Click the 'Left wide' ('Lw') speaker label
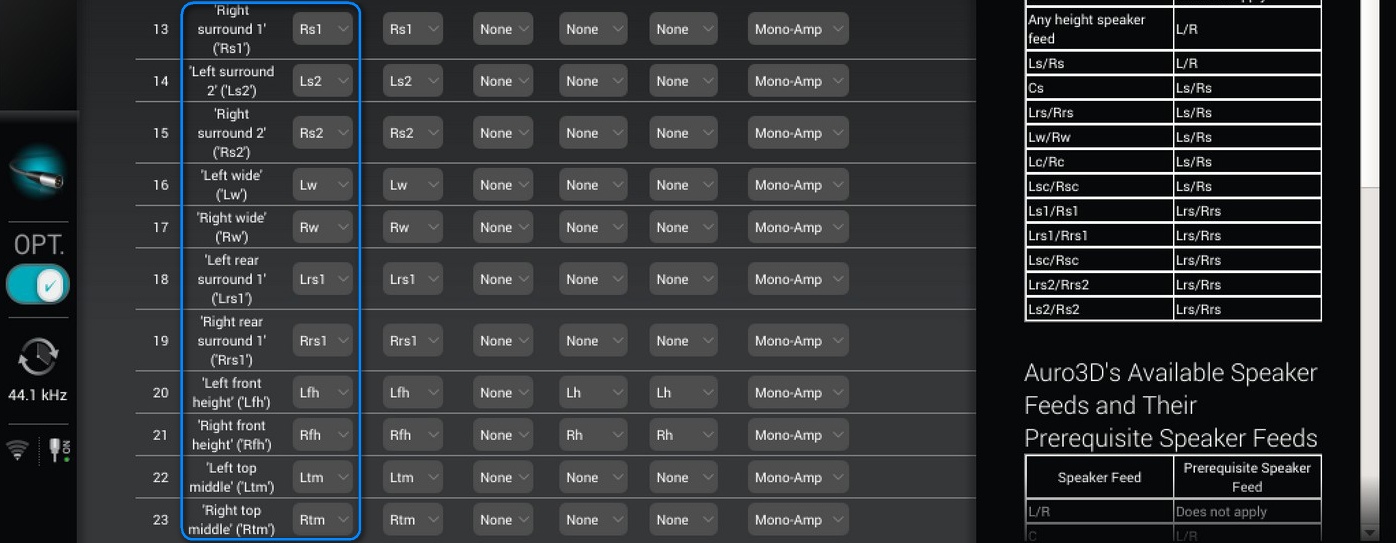The image size is (1396, 543). (x=232, y=185)
